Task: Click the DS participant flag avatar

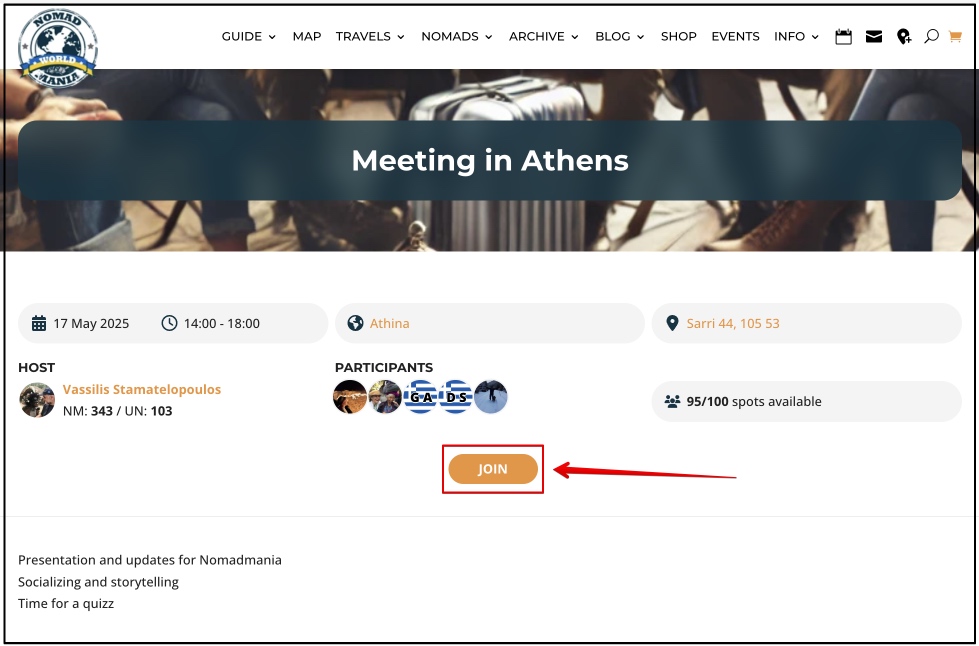Action: tap(456, 397)
